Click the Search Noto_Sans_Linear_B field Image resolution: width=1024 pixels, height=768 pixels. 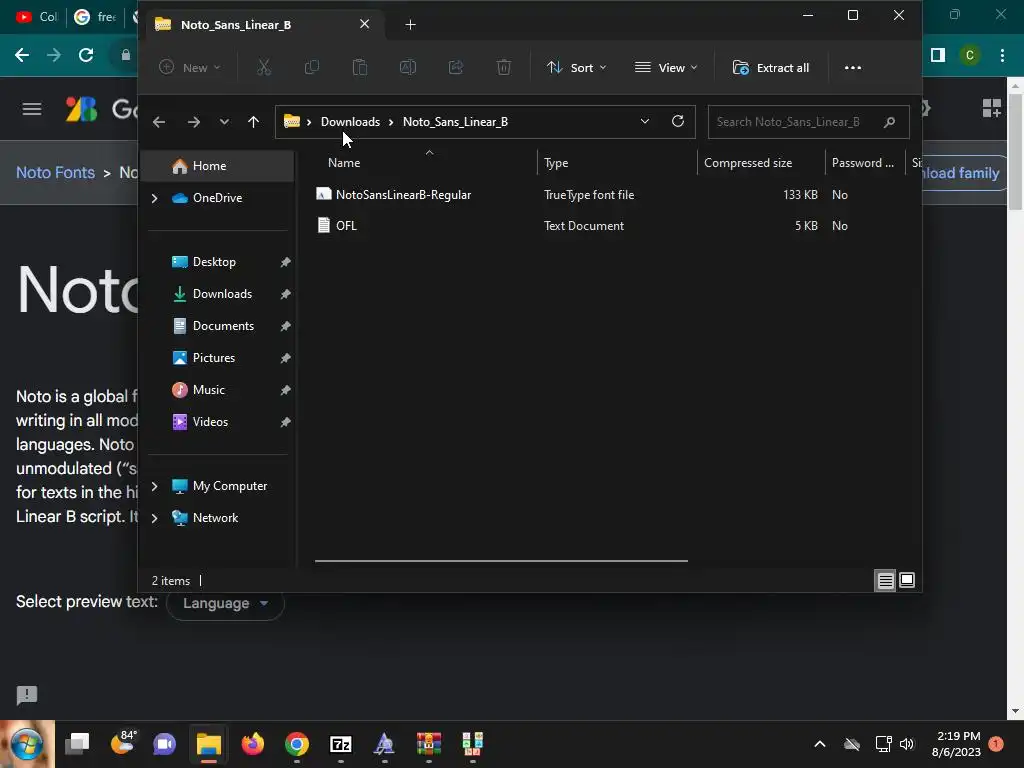(x=808, y=122)
